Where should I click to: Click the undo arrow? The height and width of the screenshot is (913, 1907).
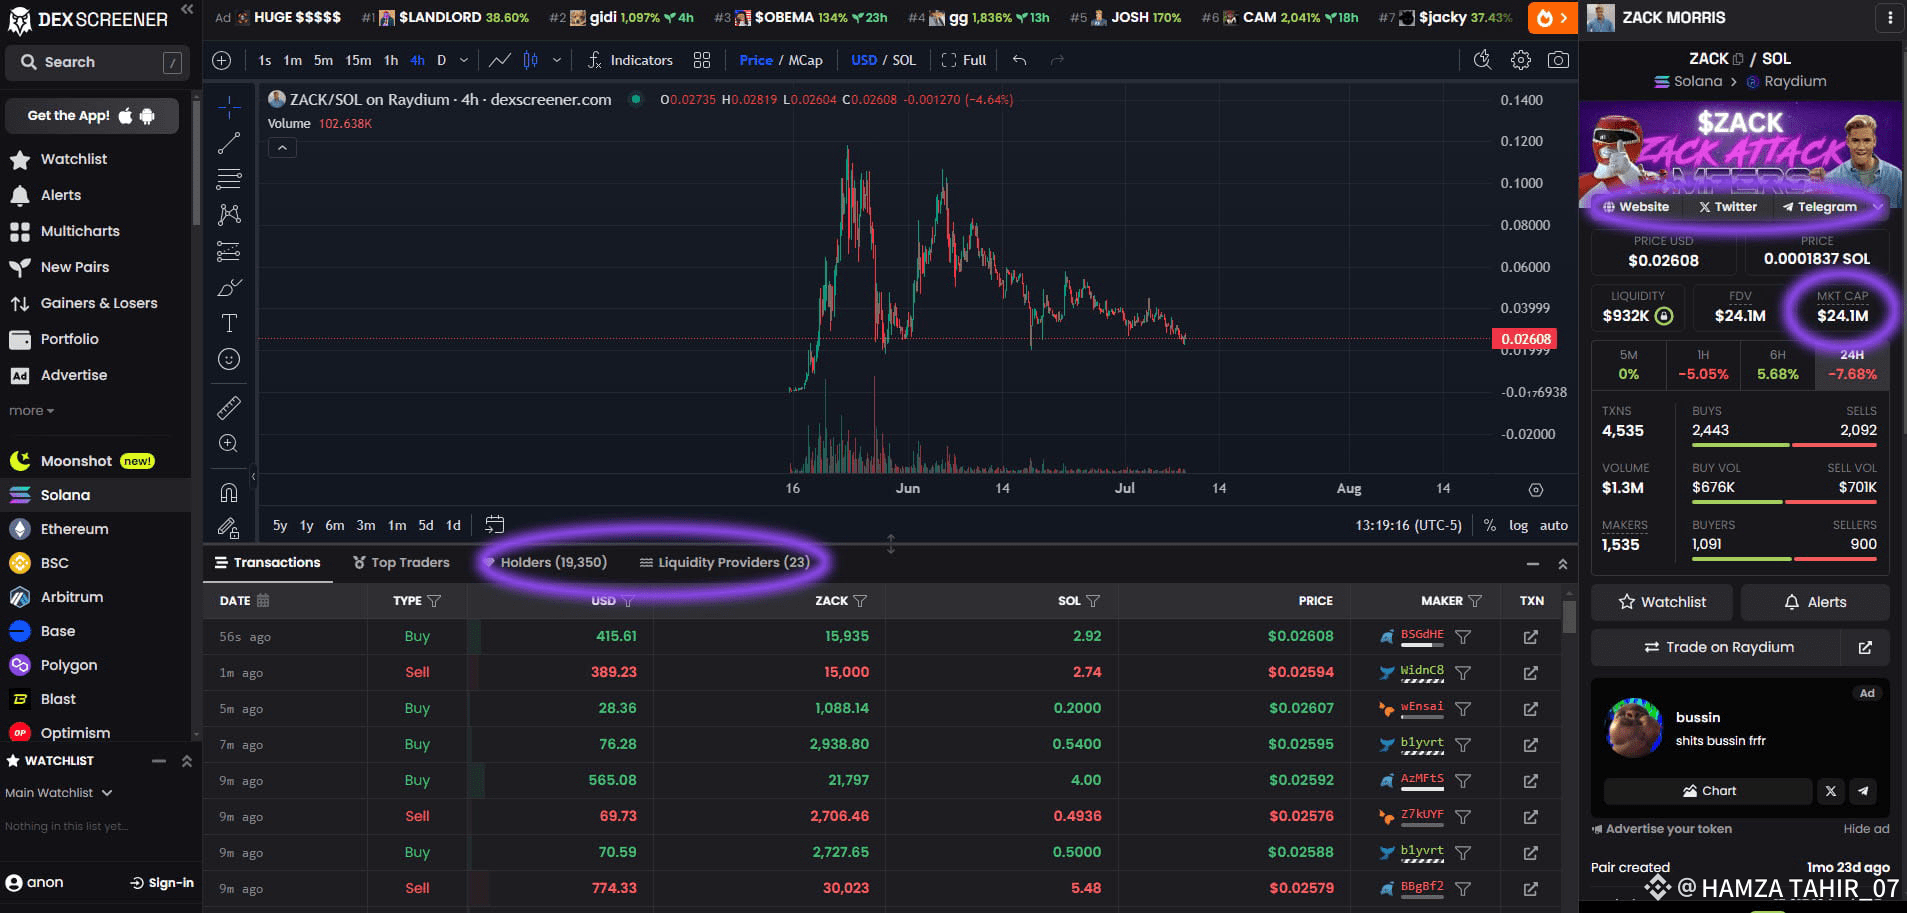tap(1019, 60)
